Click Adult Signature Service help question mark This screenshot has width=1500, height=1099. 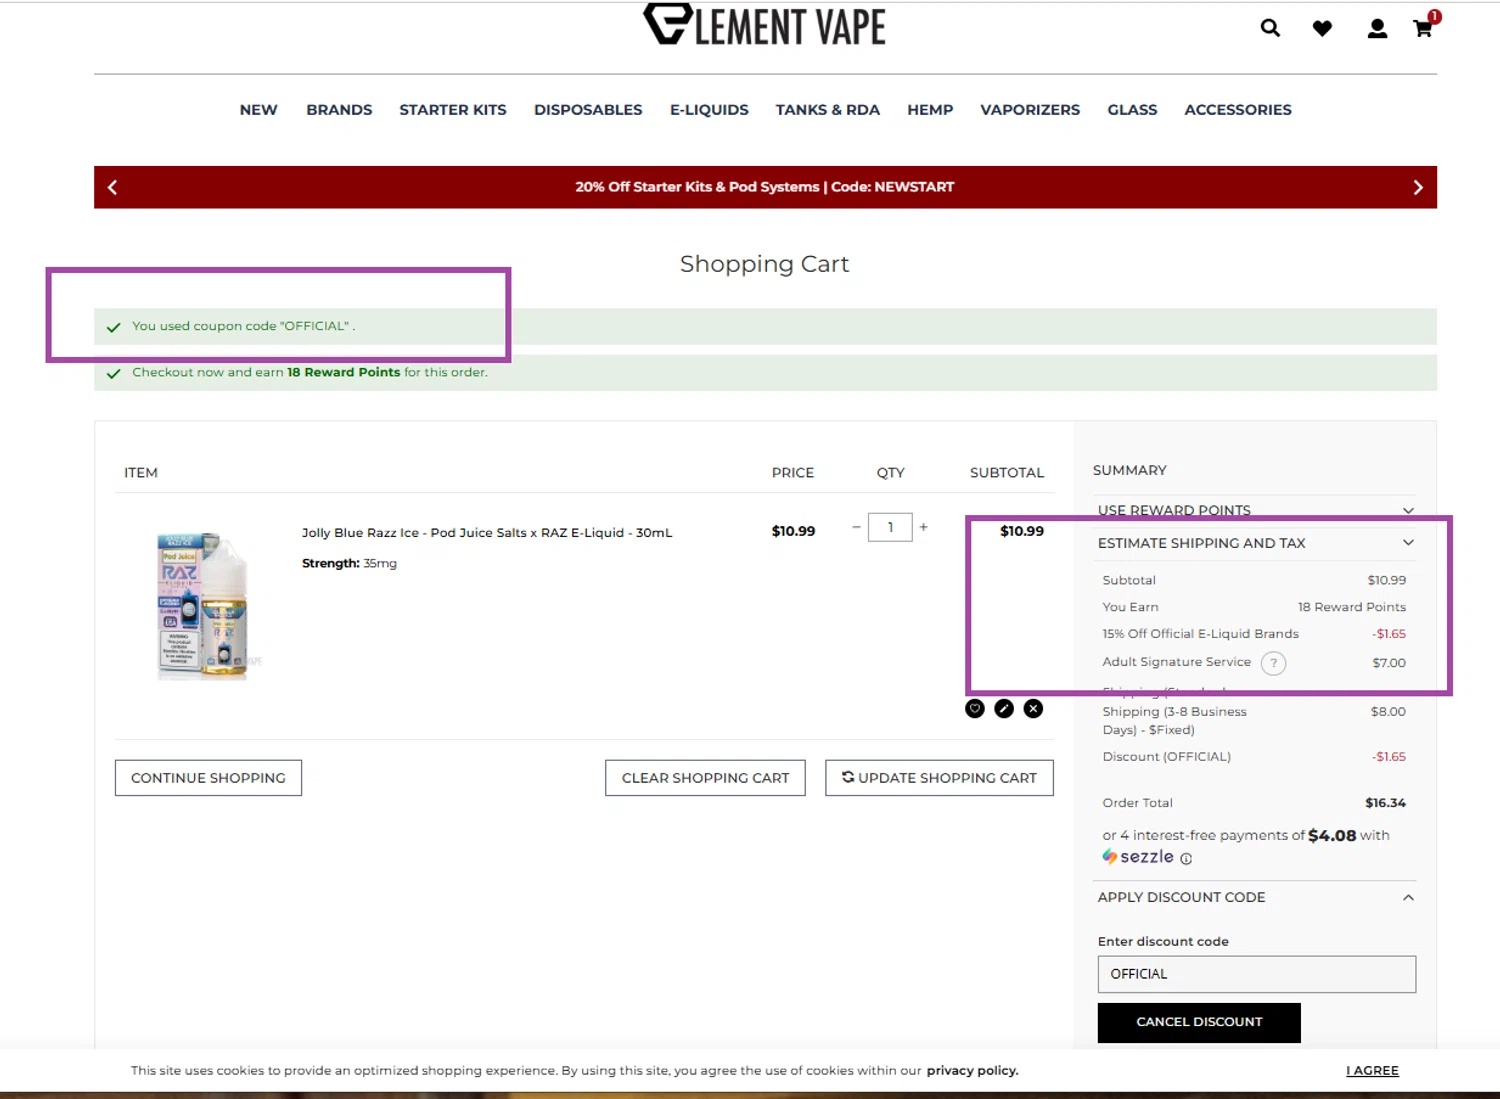(x=1273, y=663)
